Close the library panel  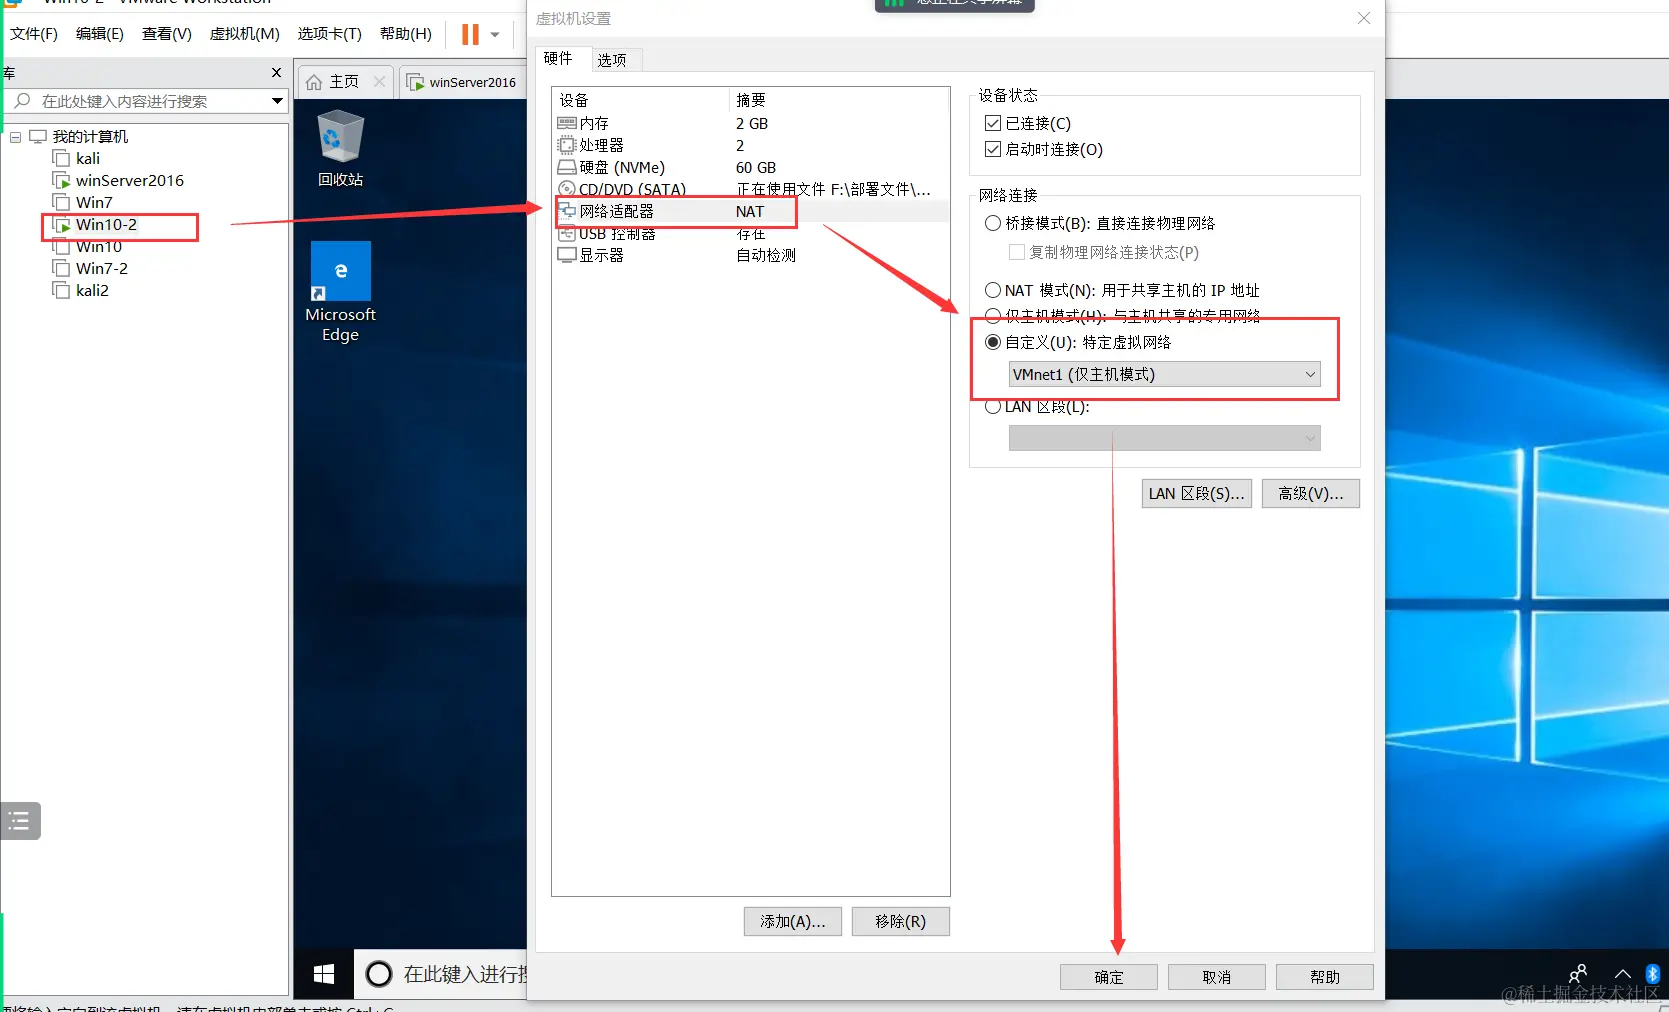pos(277,73)
